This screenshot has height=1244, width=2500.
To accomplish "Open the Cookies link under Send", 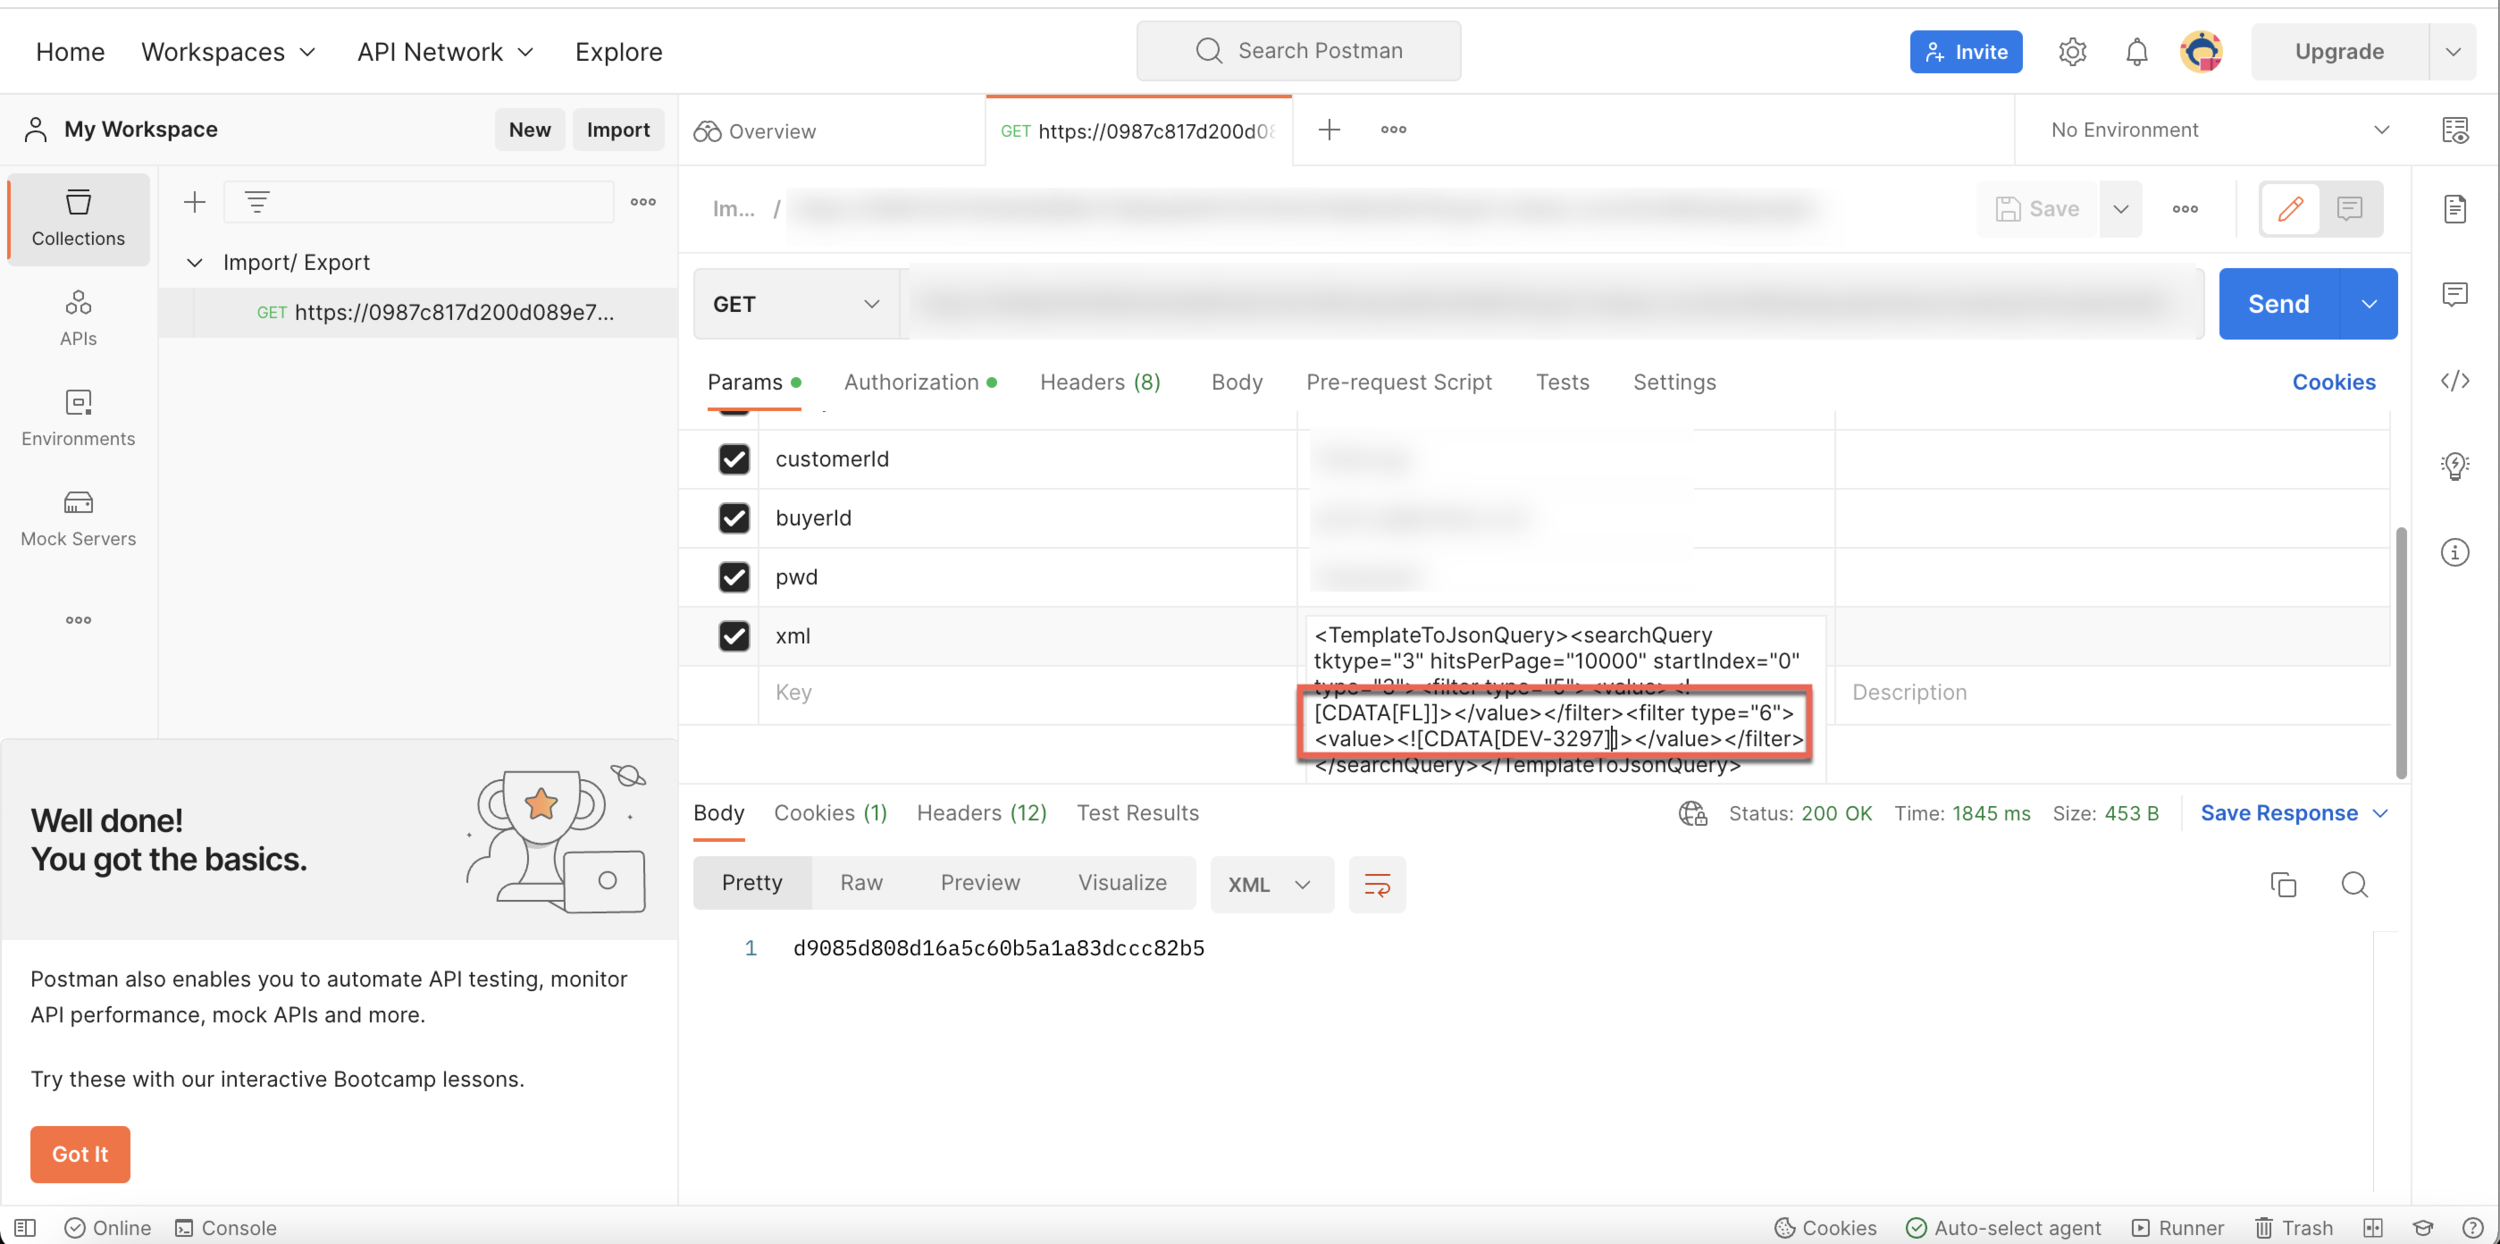I will pos(2333,382).
